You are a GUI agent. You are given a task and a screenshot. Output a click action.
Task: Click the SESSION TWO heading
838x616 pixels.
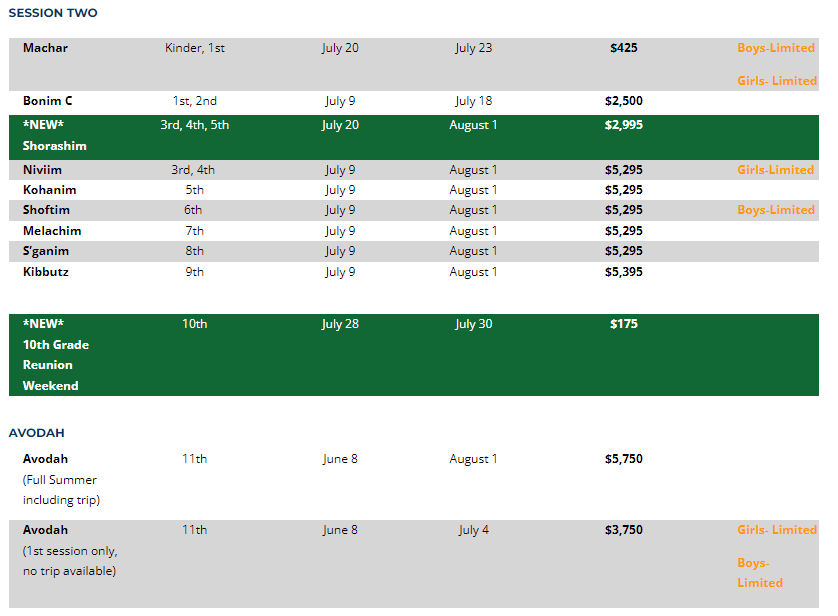(53, 13)
